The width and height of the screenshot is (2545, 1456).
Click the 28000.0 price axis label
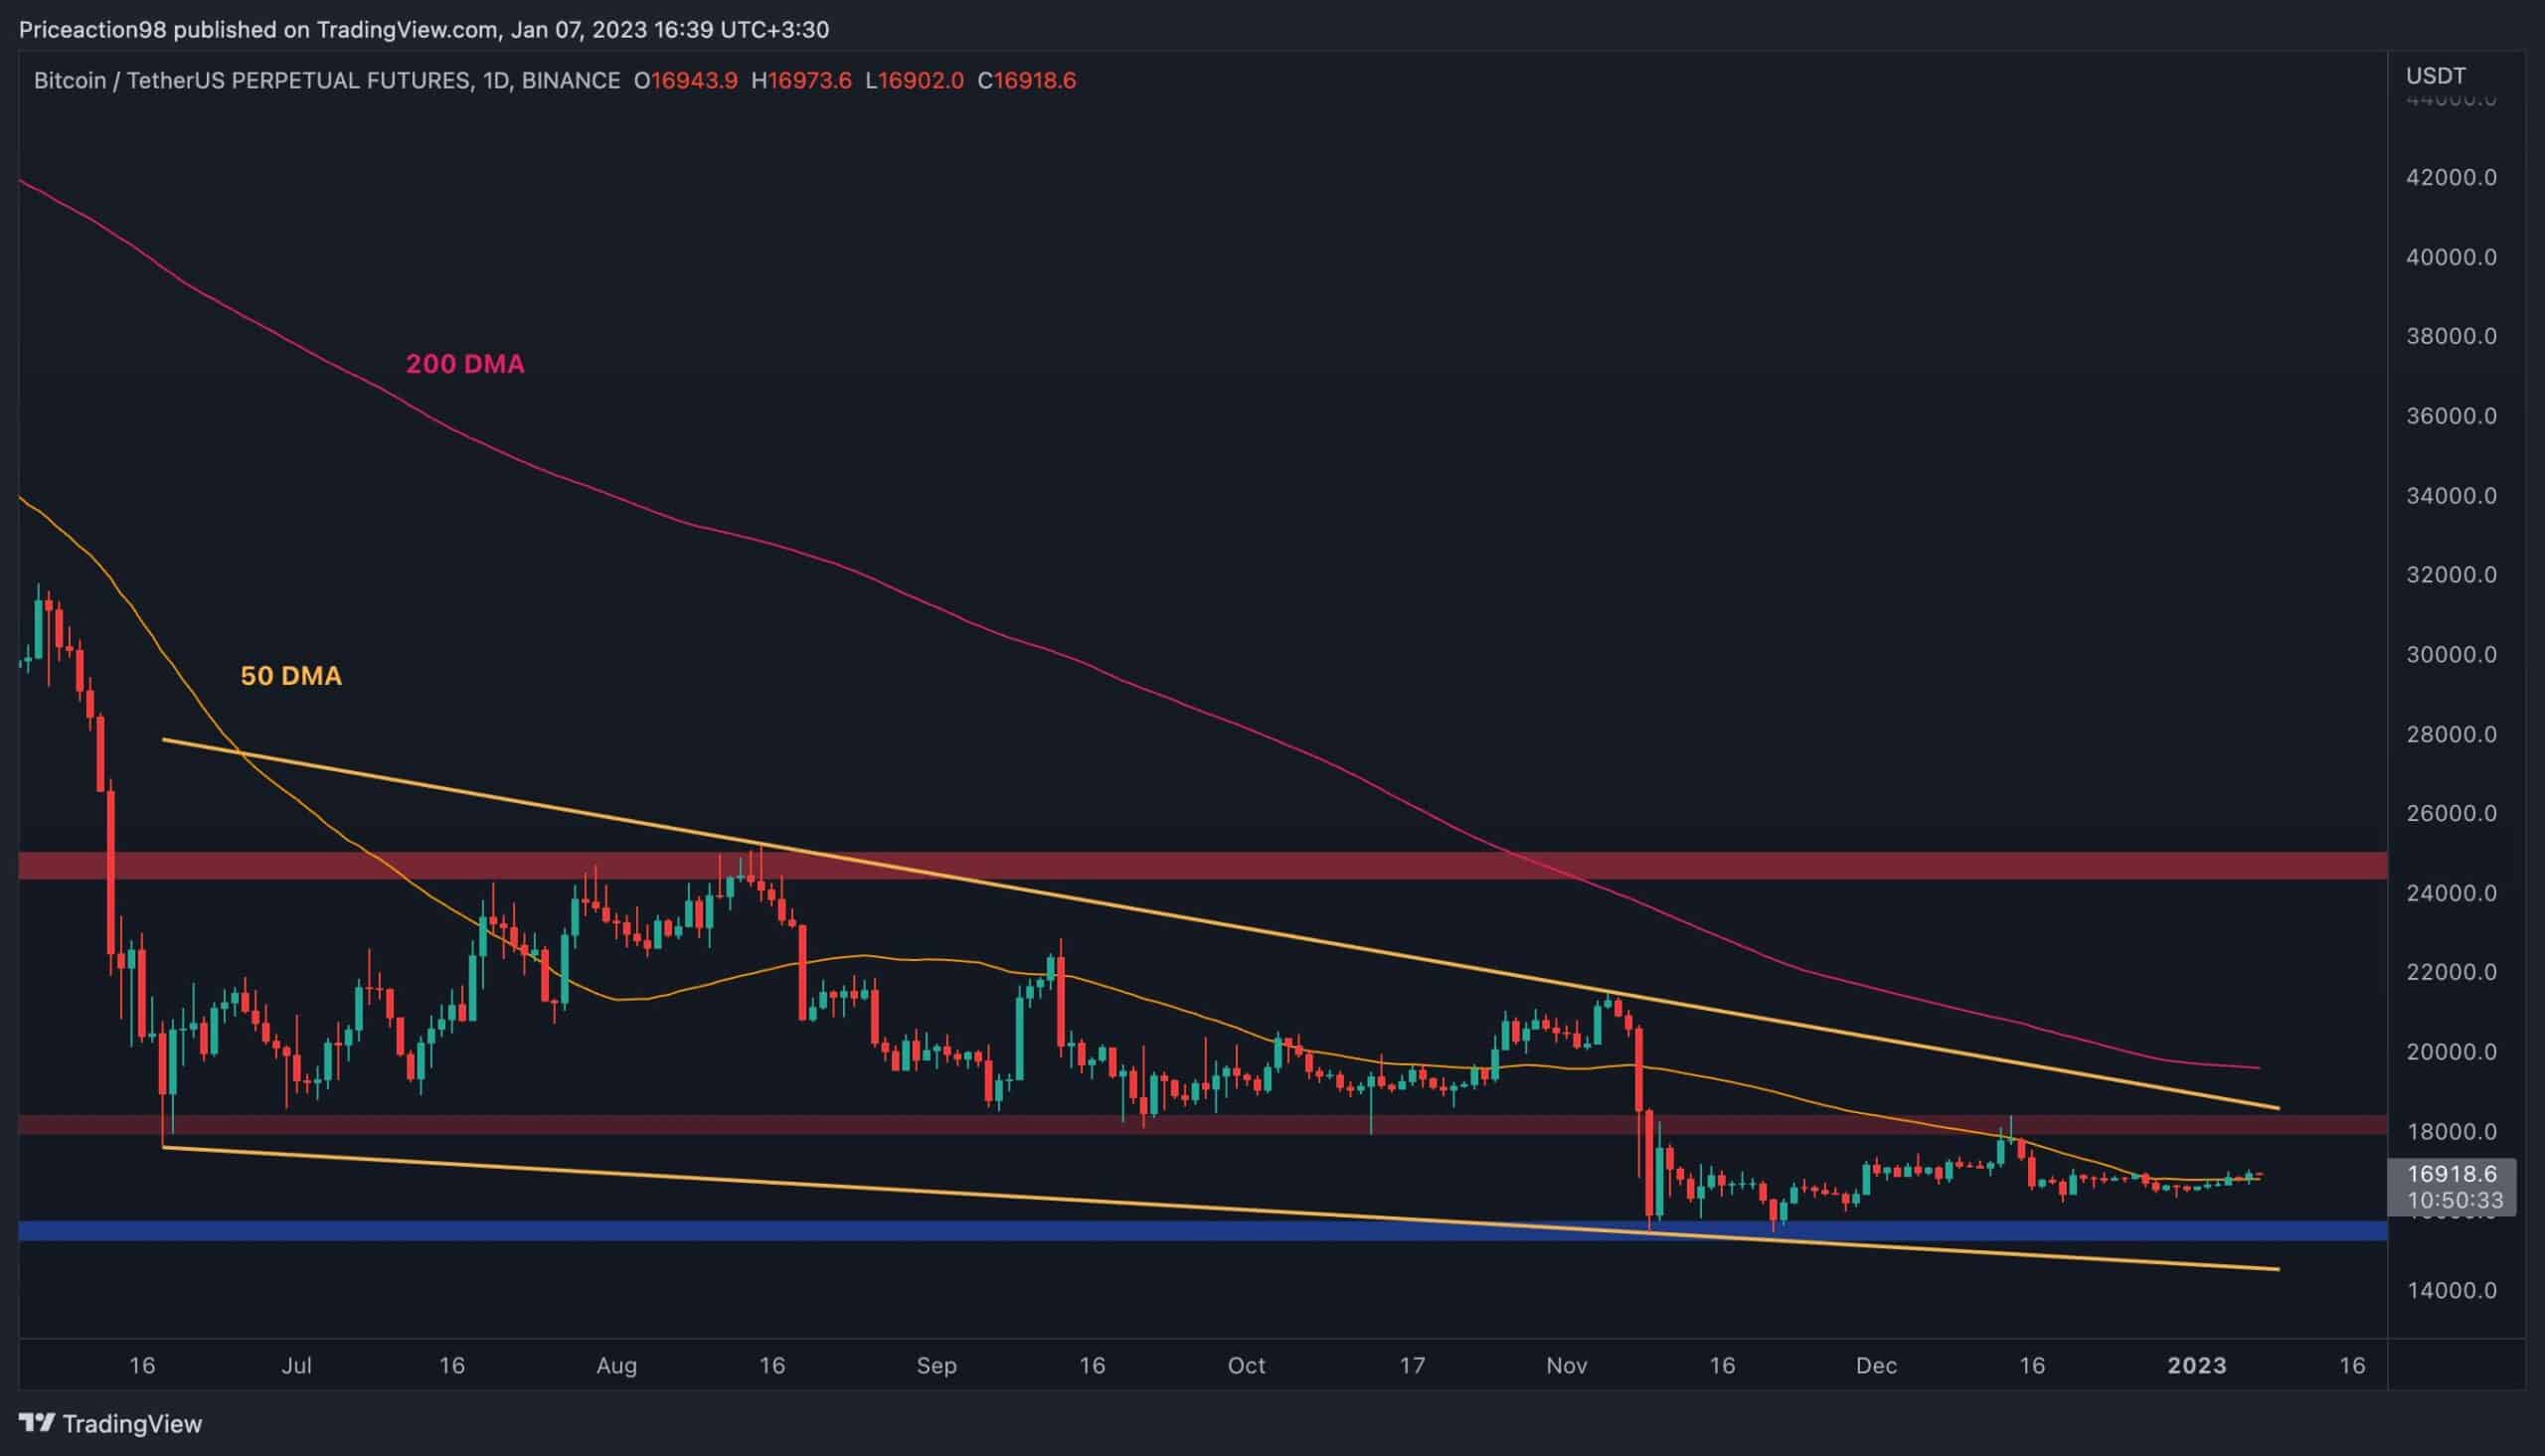tap(2451, 734)
